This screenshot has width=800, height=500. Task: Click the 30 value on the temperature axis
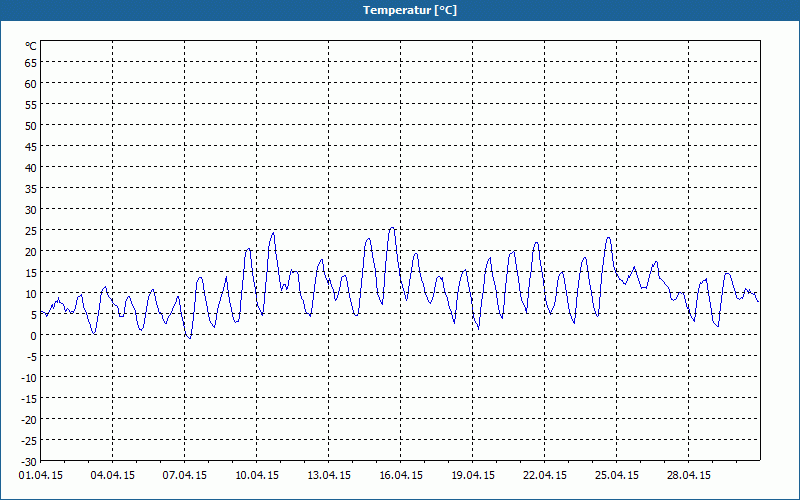point(31,210)
